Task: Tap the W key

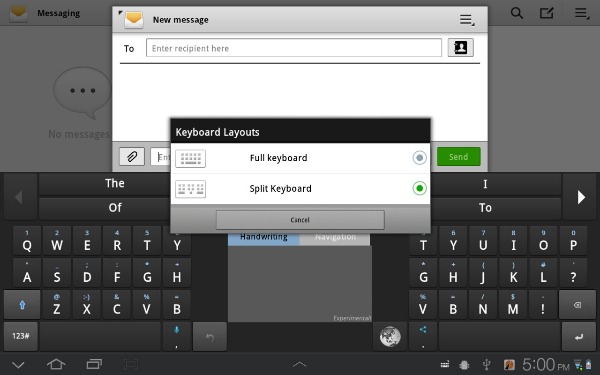Action: pyautogui.click(x=57, y=241)
